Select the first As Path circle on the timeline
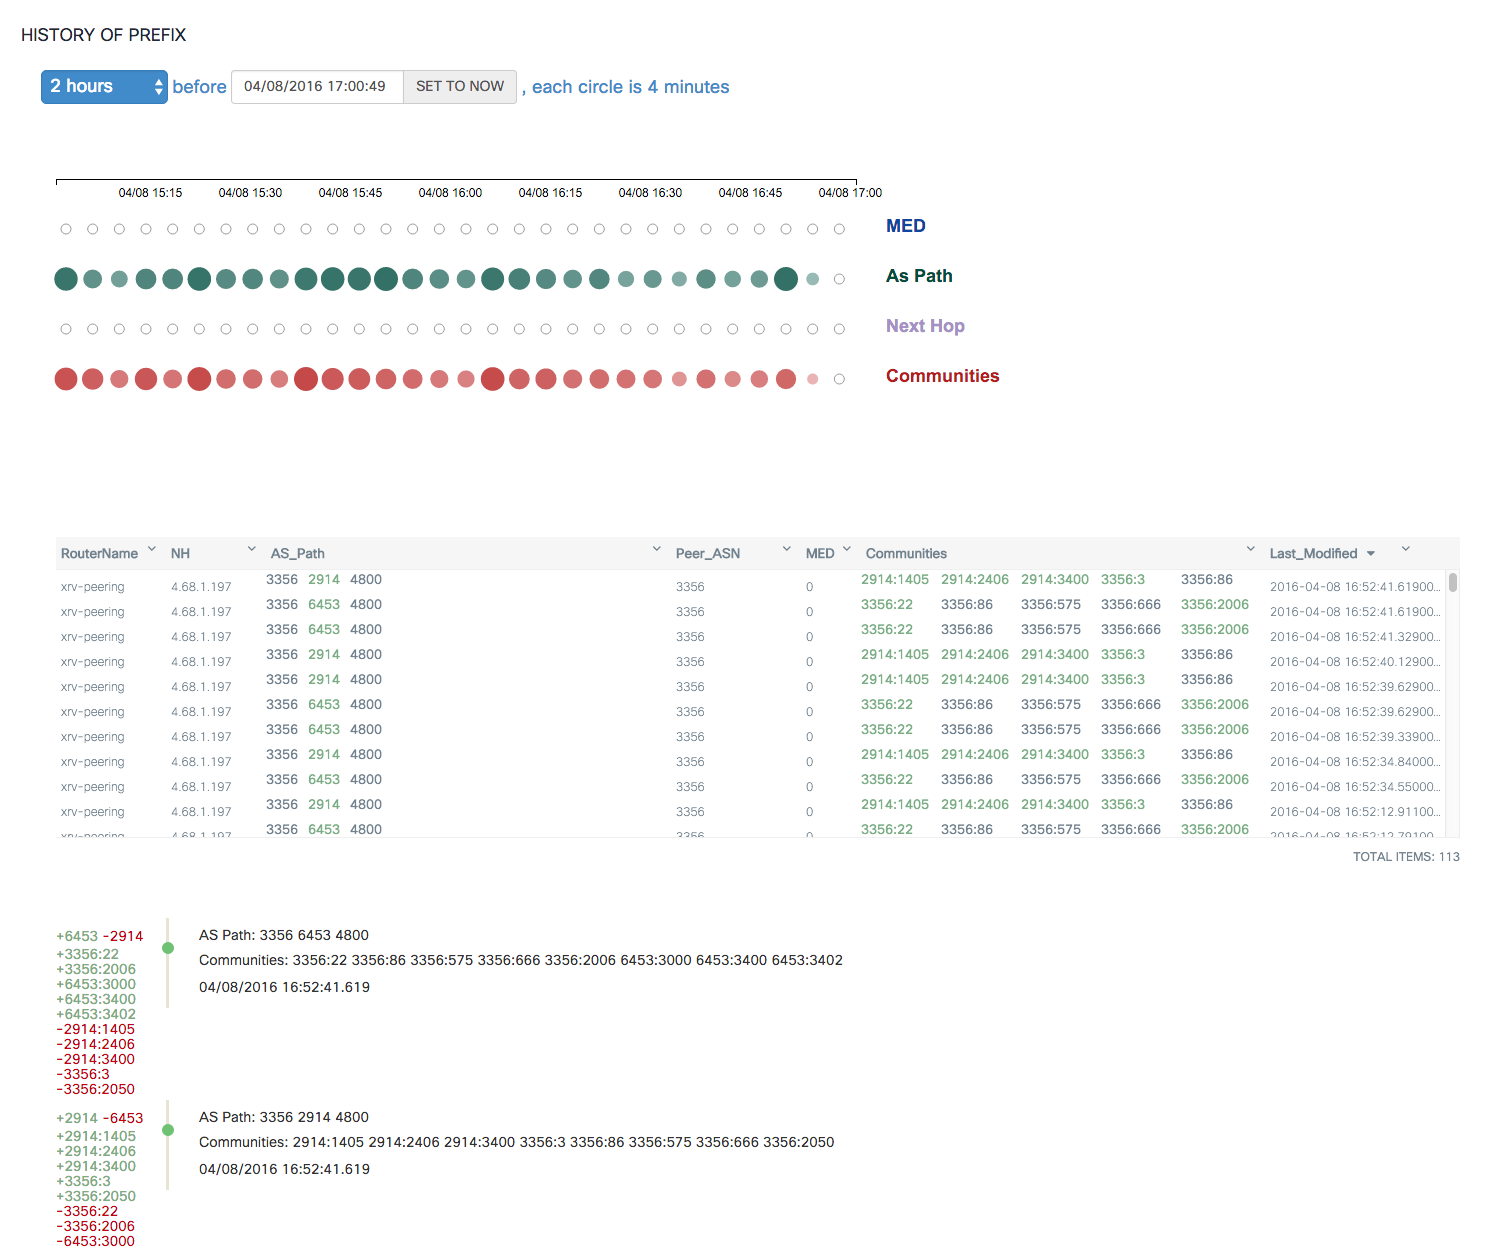The width and height of the screenshot is (1504, 1248). [66, 279]
